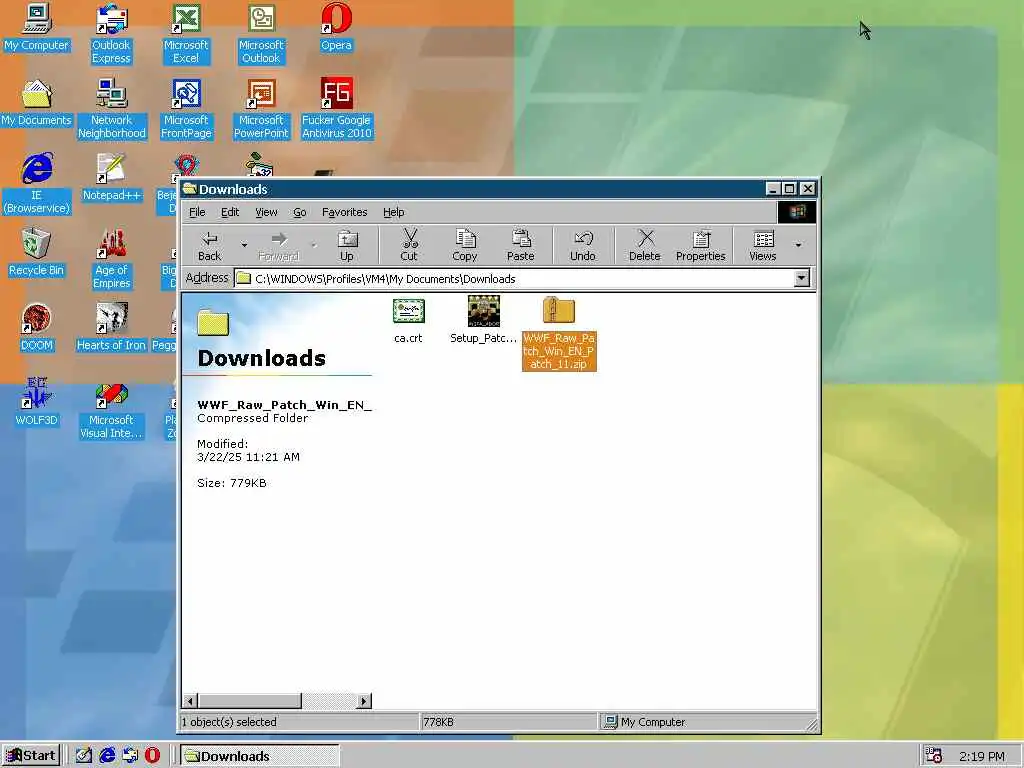Open Microsoft Visual InterDev shortcut

(x=112, y=409)
